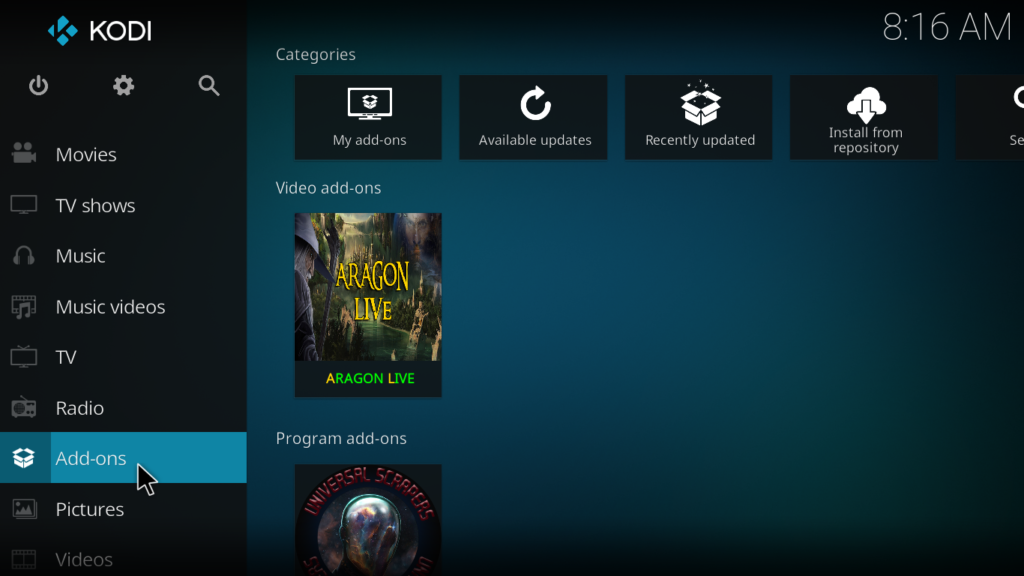Click the Radio icon
1024x576 pixels.
pos(24,408)
